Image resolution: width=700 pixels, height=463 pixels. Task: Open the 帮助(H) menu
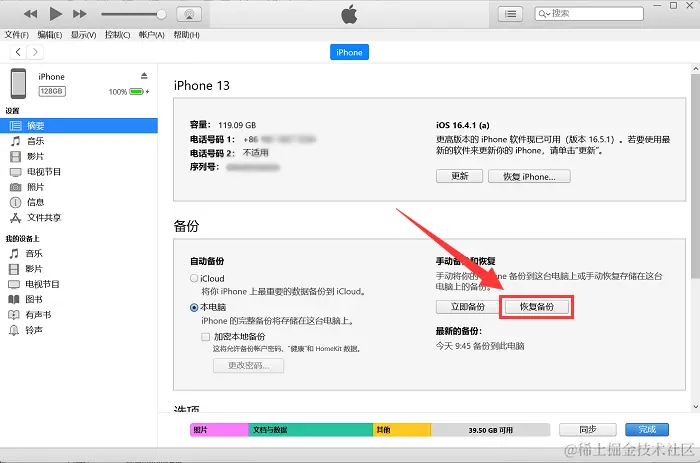[186, 35]
